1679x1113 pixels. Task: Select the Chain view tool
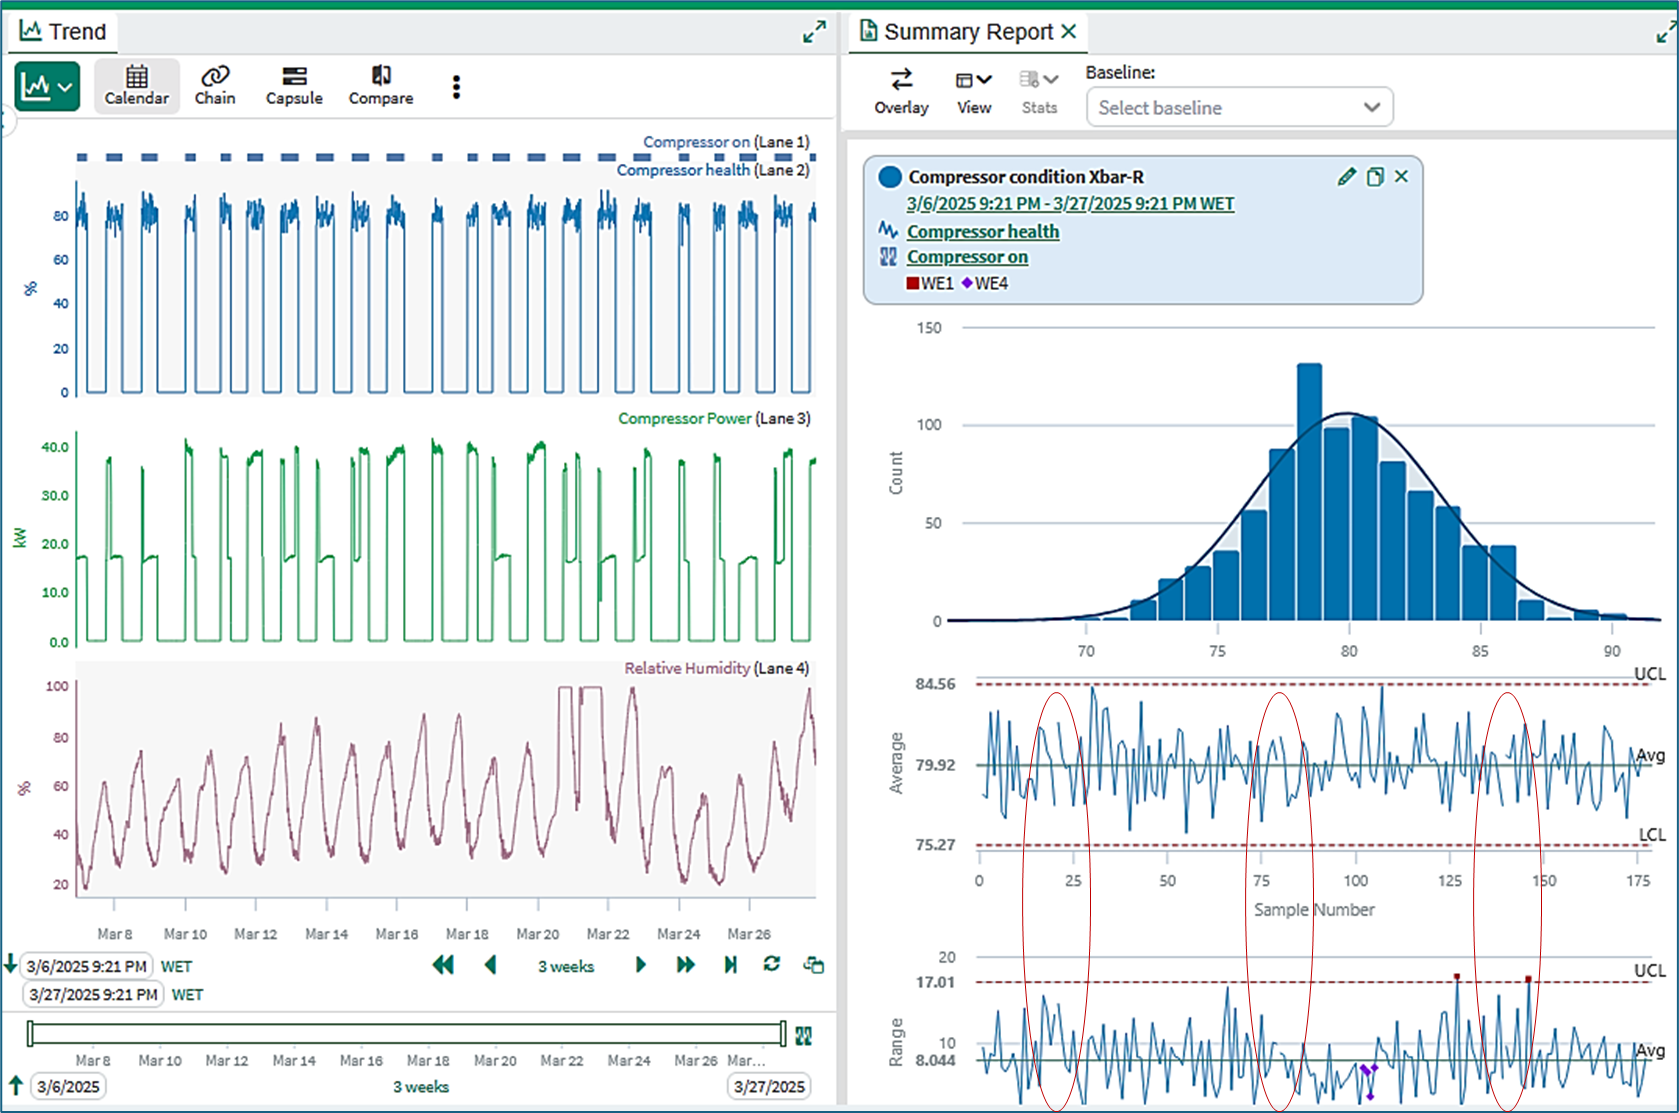215,85
